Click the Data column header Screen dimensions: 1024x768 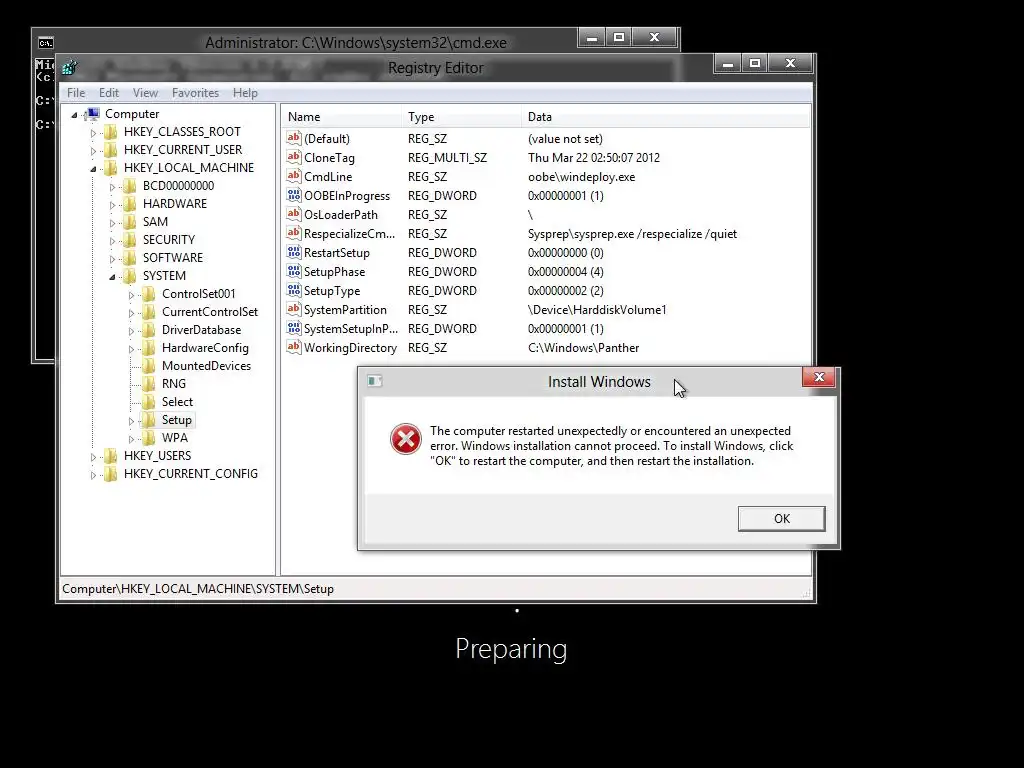click(666, 117)
